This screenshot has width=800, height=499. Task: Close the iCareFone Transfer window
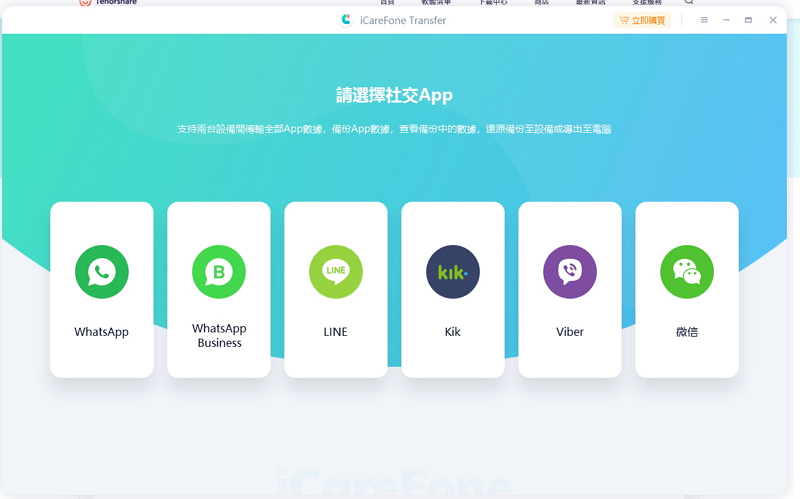tap(773, 20)
